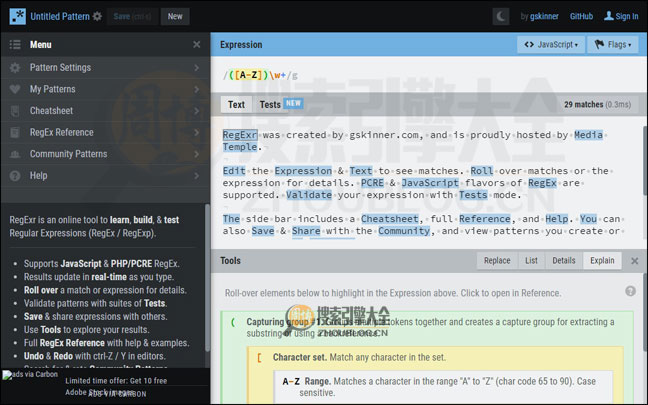Screen dimensions: 648x405
Task: Click the Menu list icon
Action: click(x=15, y=44)
